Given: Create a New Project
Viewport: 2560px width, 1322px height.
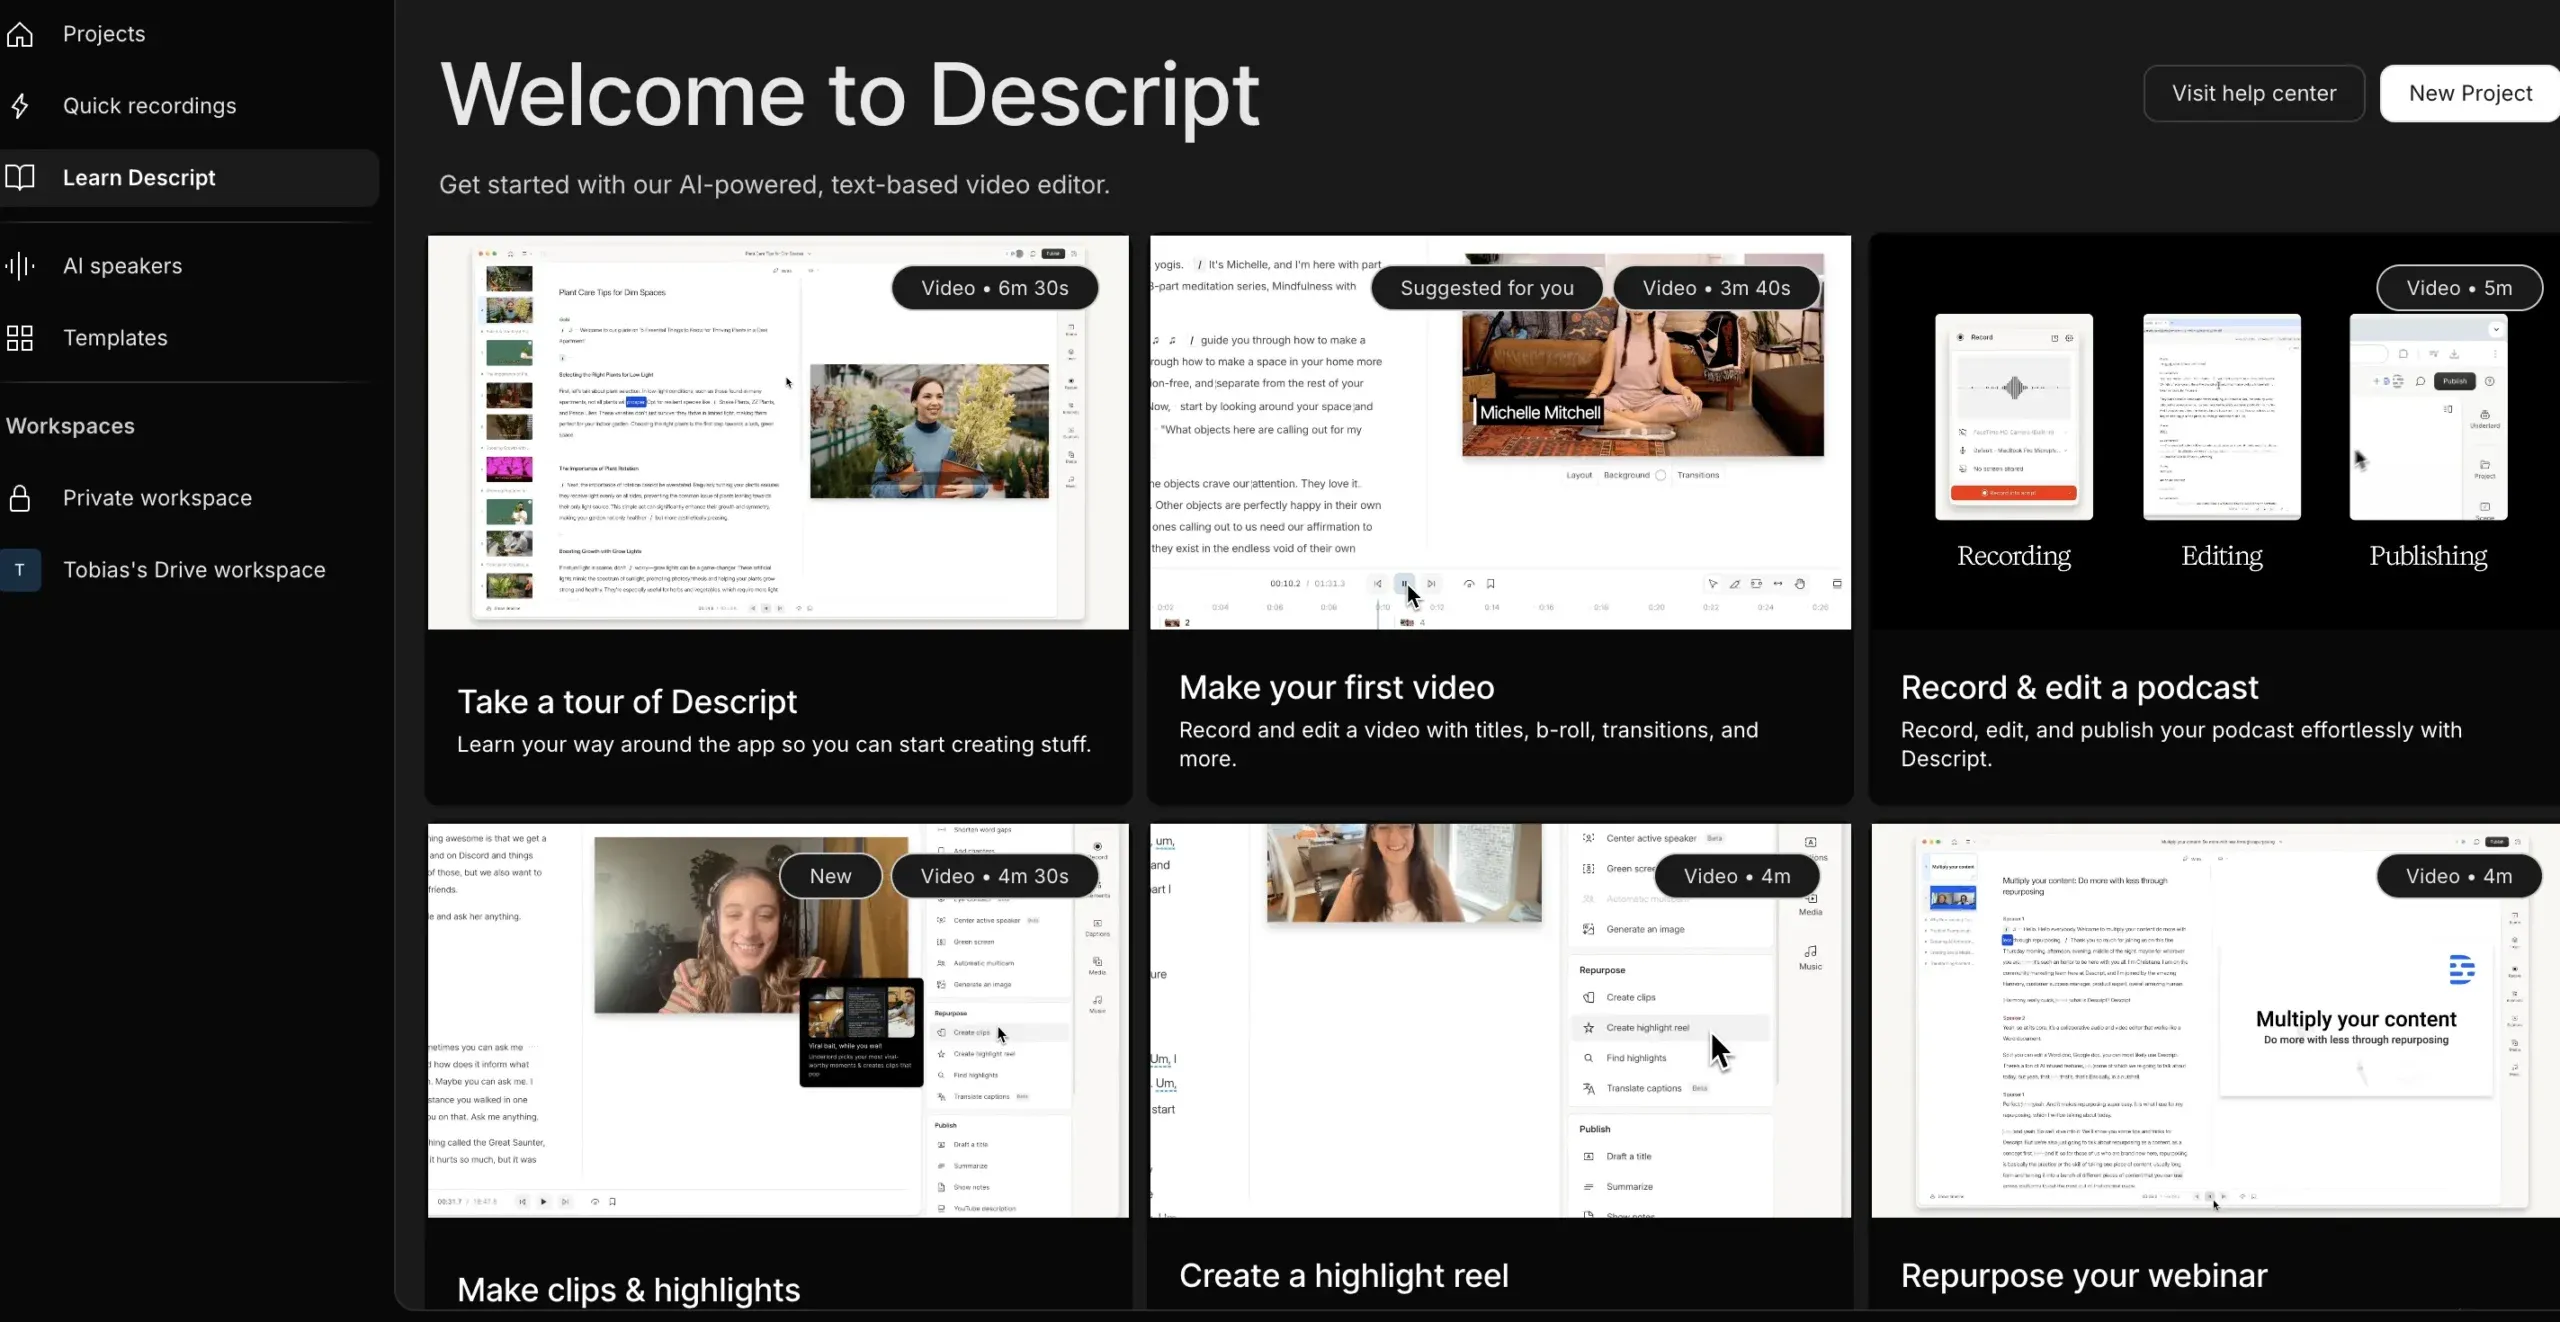Looking at the screenshot, I should coord(2470,94).
